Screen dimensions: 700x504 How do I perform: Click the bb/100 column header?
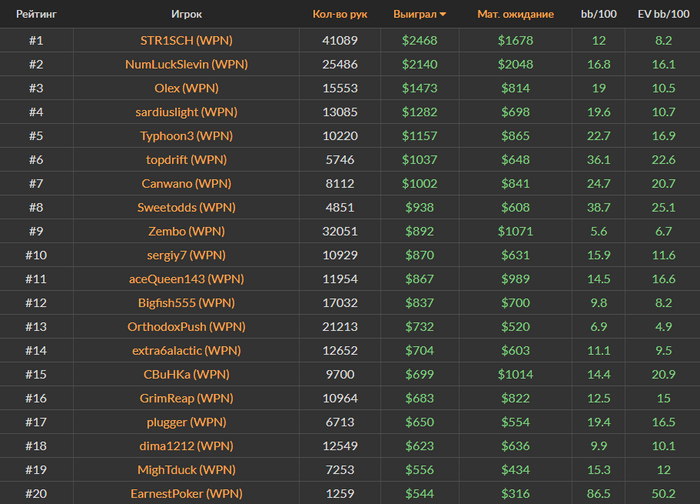click(599, 15)
